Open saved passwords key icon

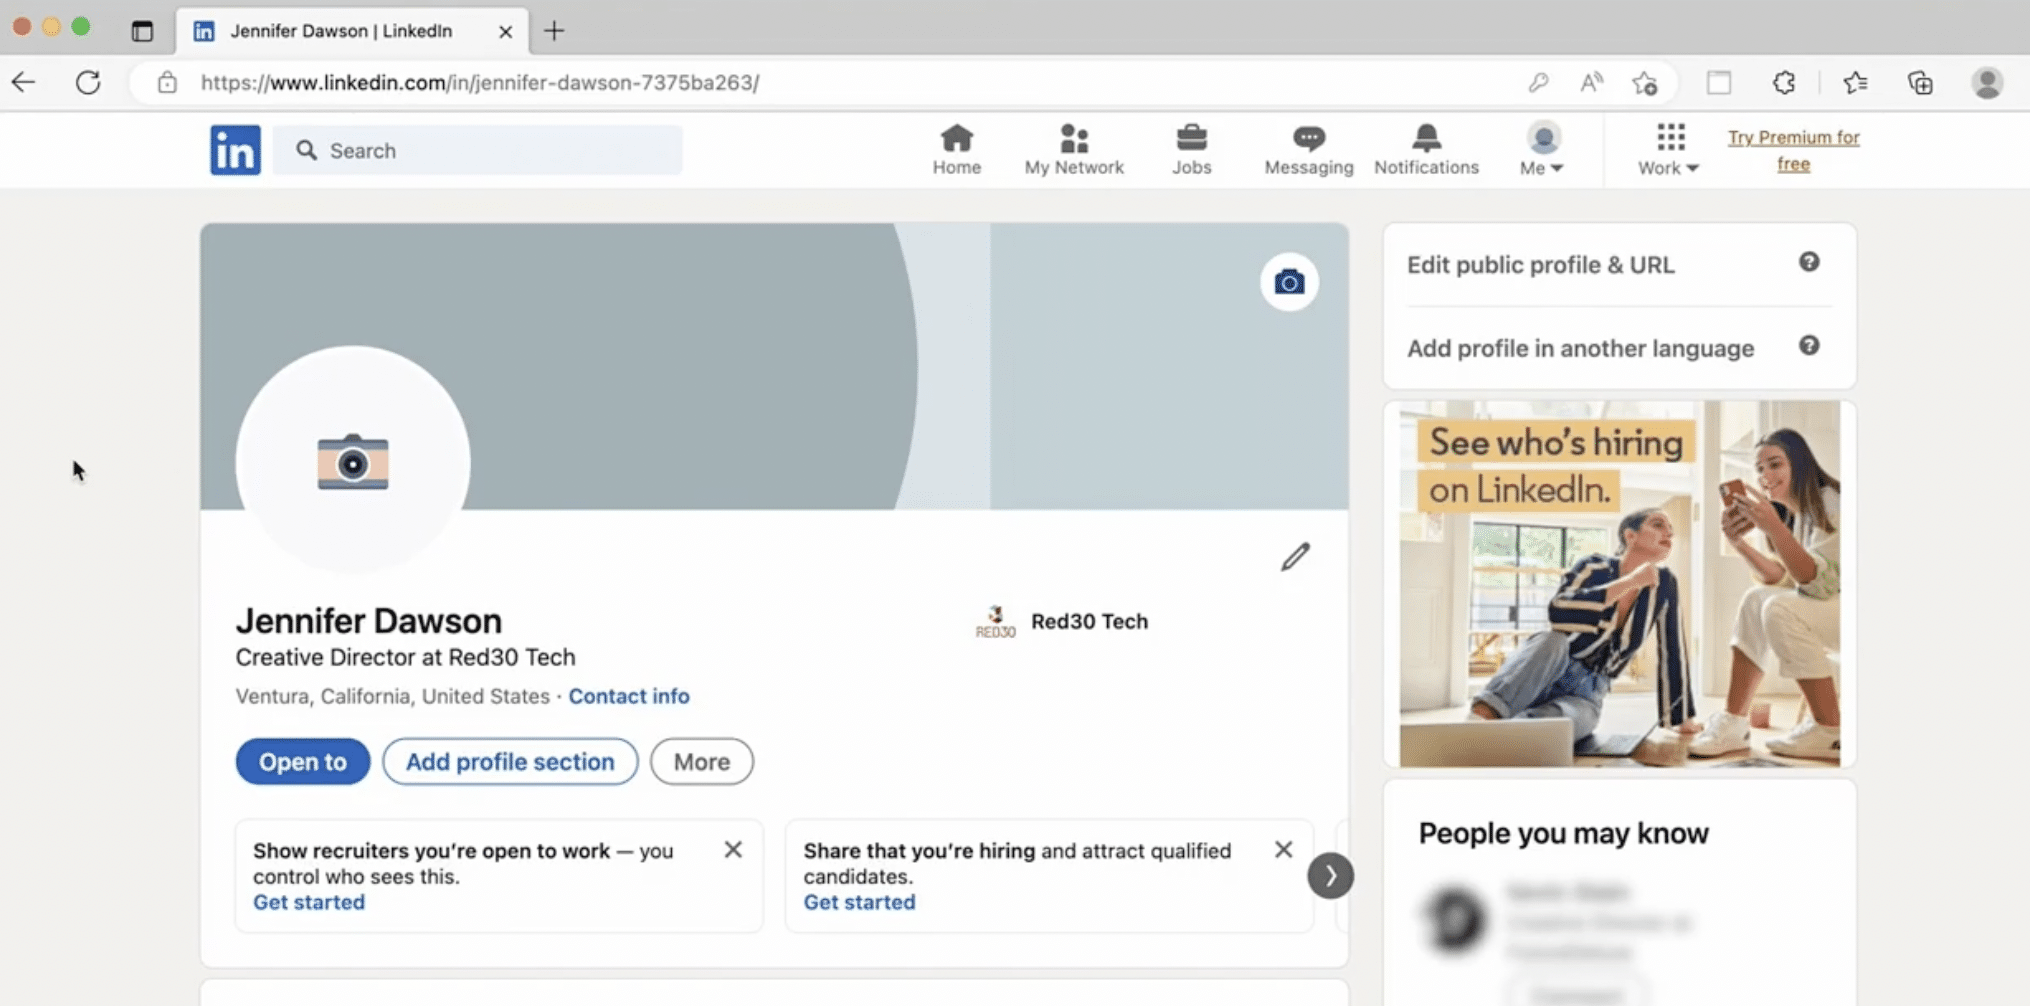[1538, 82]
